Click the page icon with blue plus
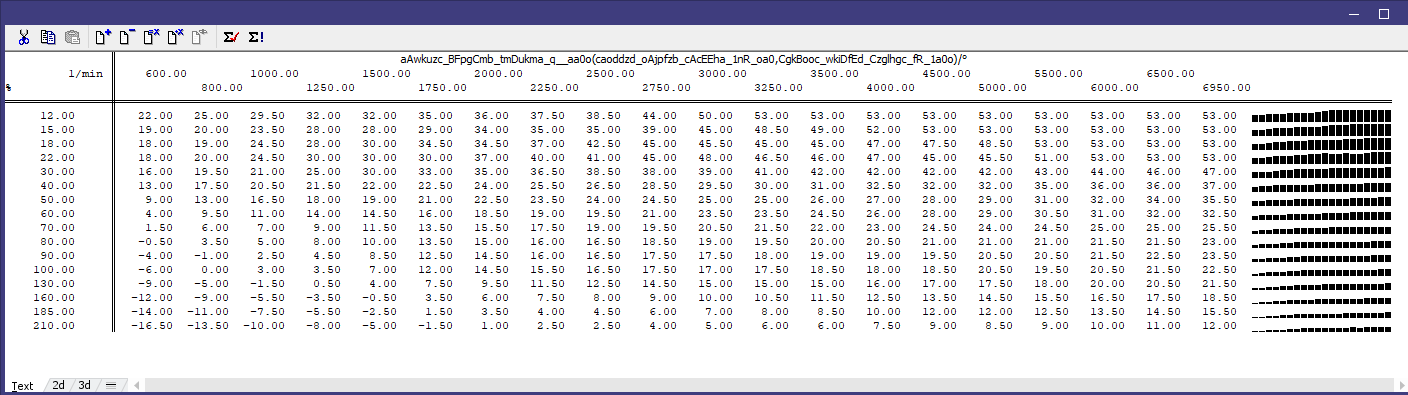 point(102,37)
